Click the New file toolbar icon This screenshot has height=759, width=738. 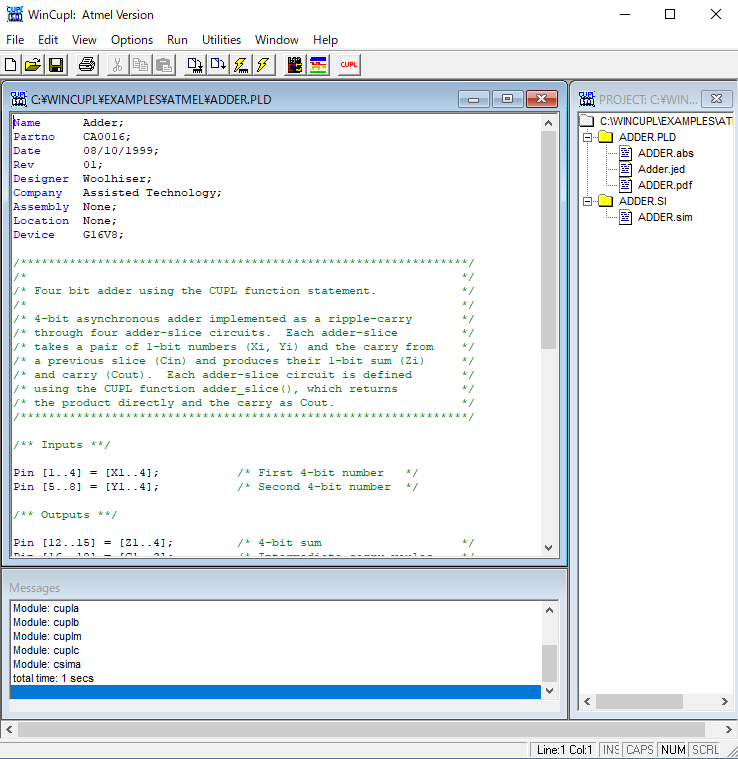11,65
